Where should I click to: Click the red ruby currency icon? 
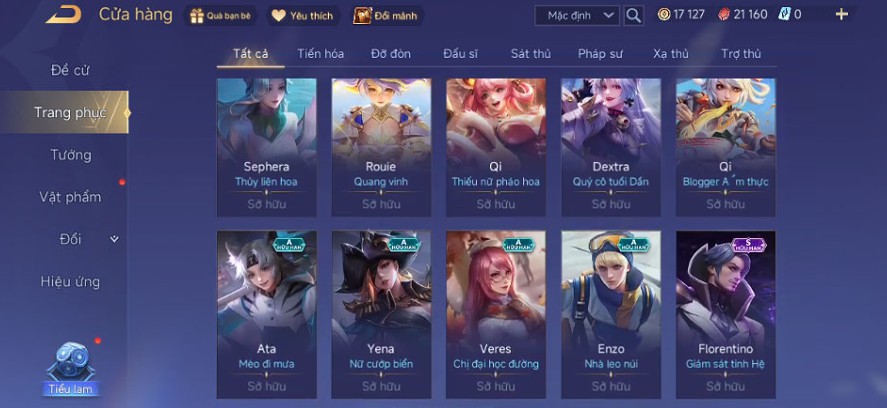click(x=724, y=15)
